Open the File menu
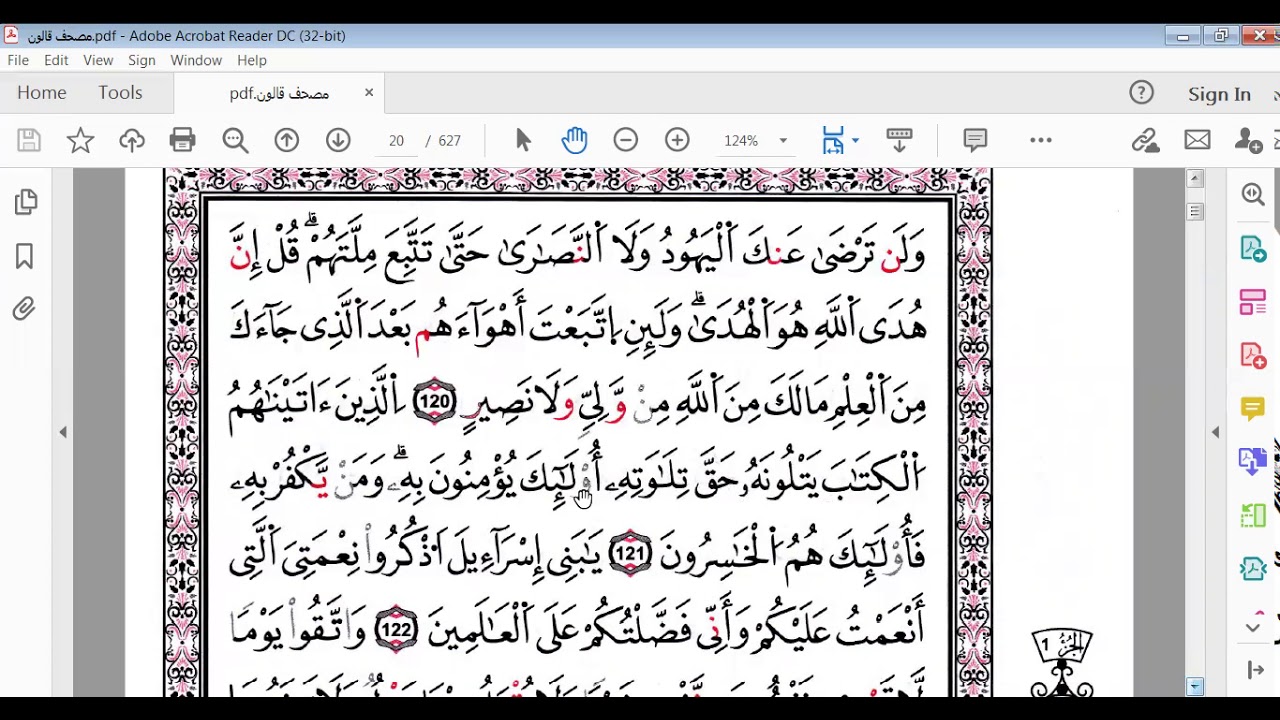Screen dimensions: 1280x720 (18, 60)
